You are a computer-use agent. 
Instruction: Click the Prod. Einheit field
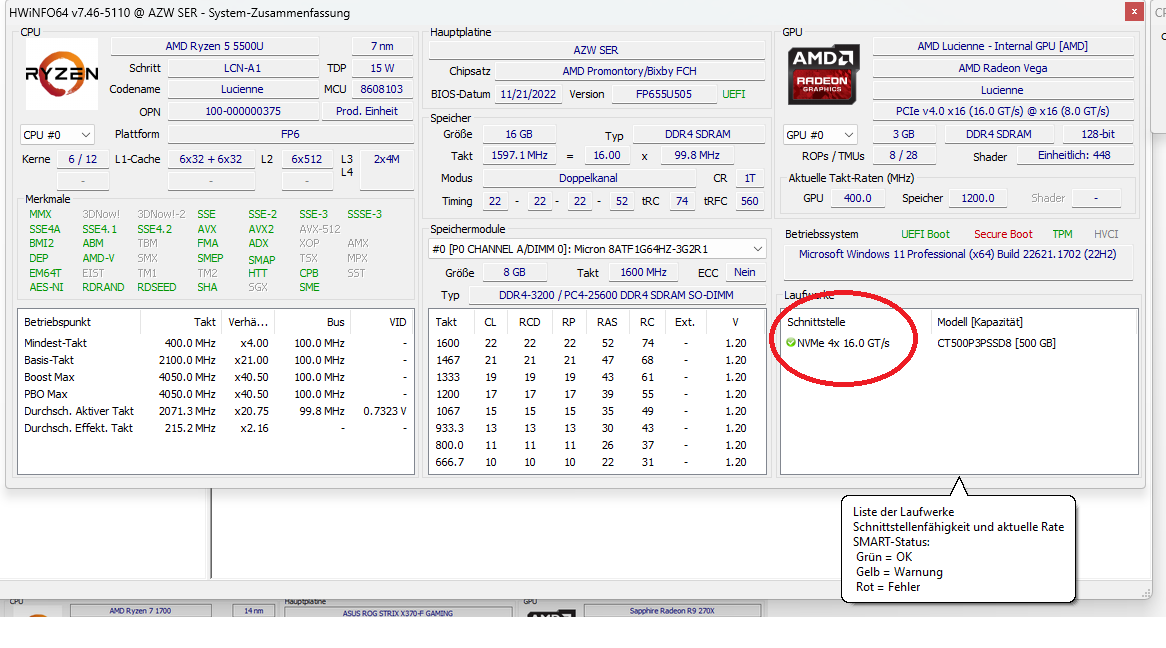click(x=367, y=111)
